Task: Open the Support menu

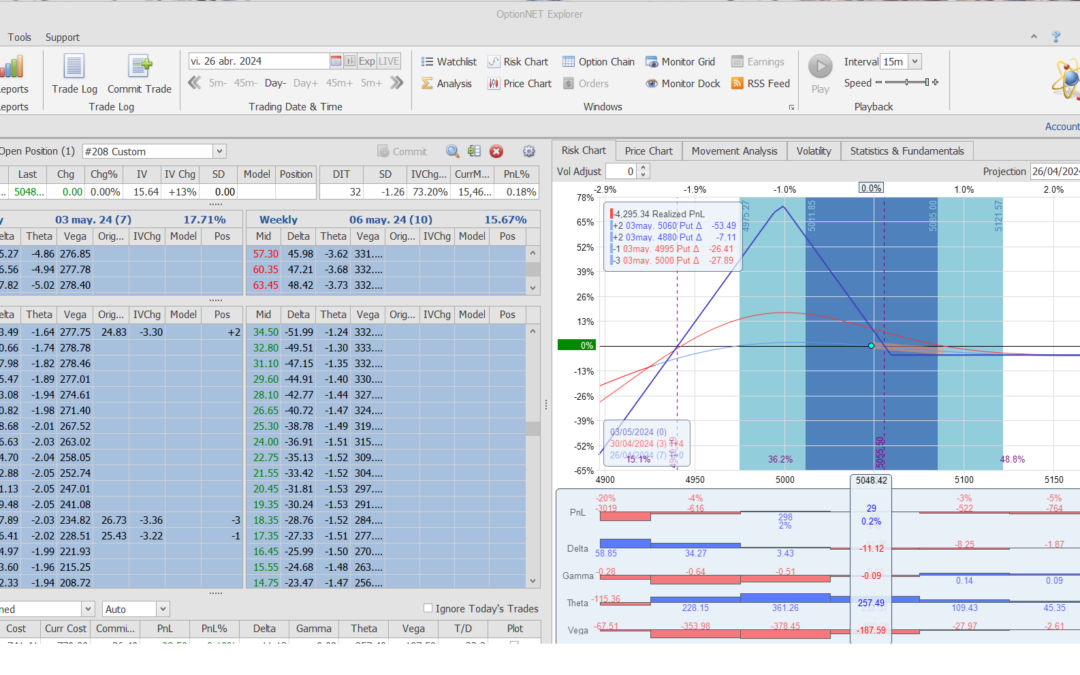Action: click(x=62, y=37)
